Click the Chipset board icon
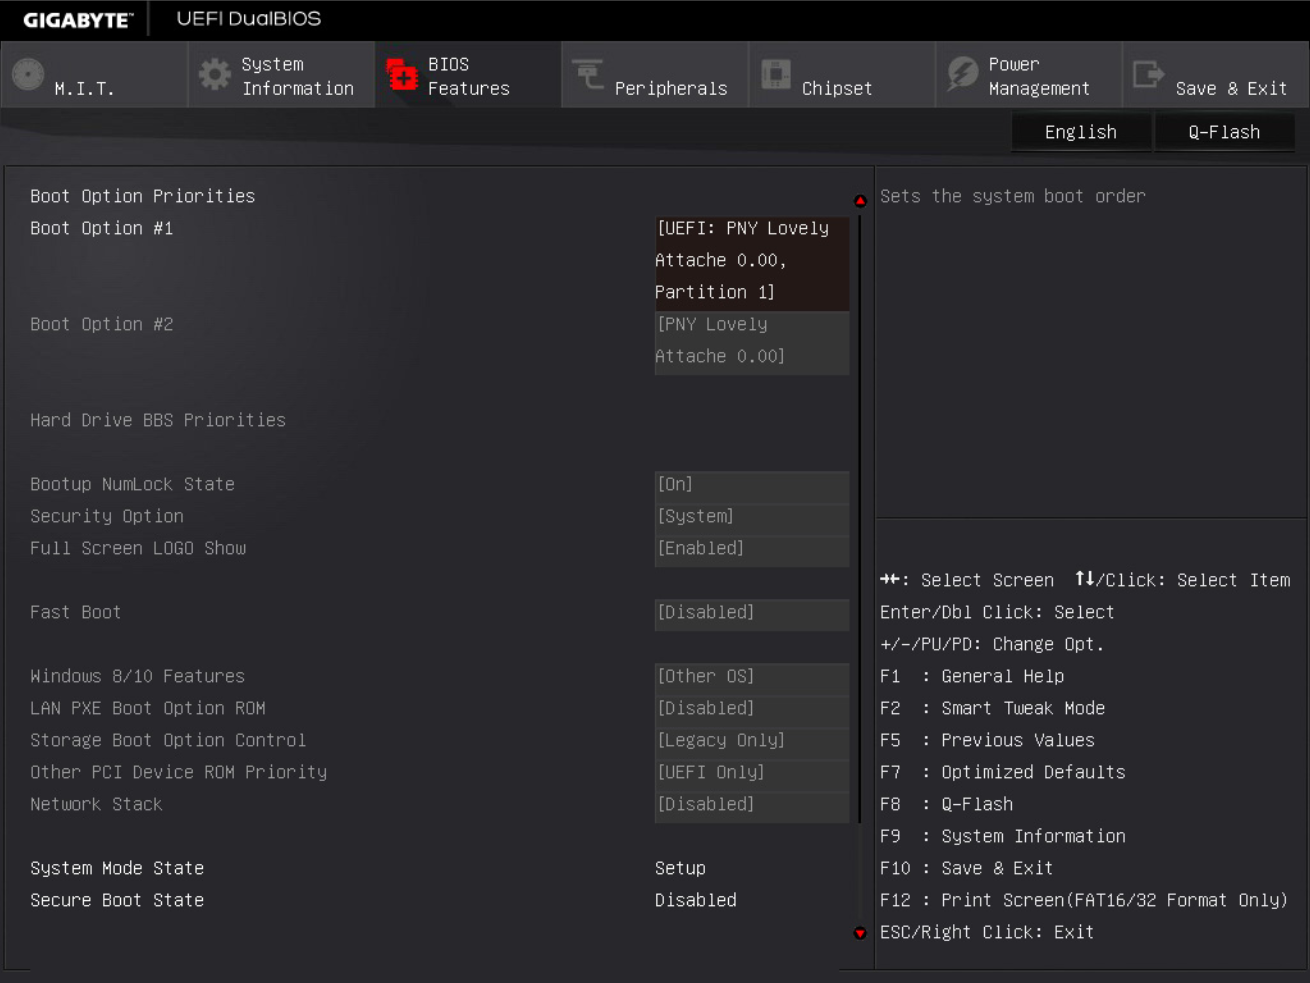This screenshot has width=1310, height=983. (776, 74)
